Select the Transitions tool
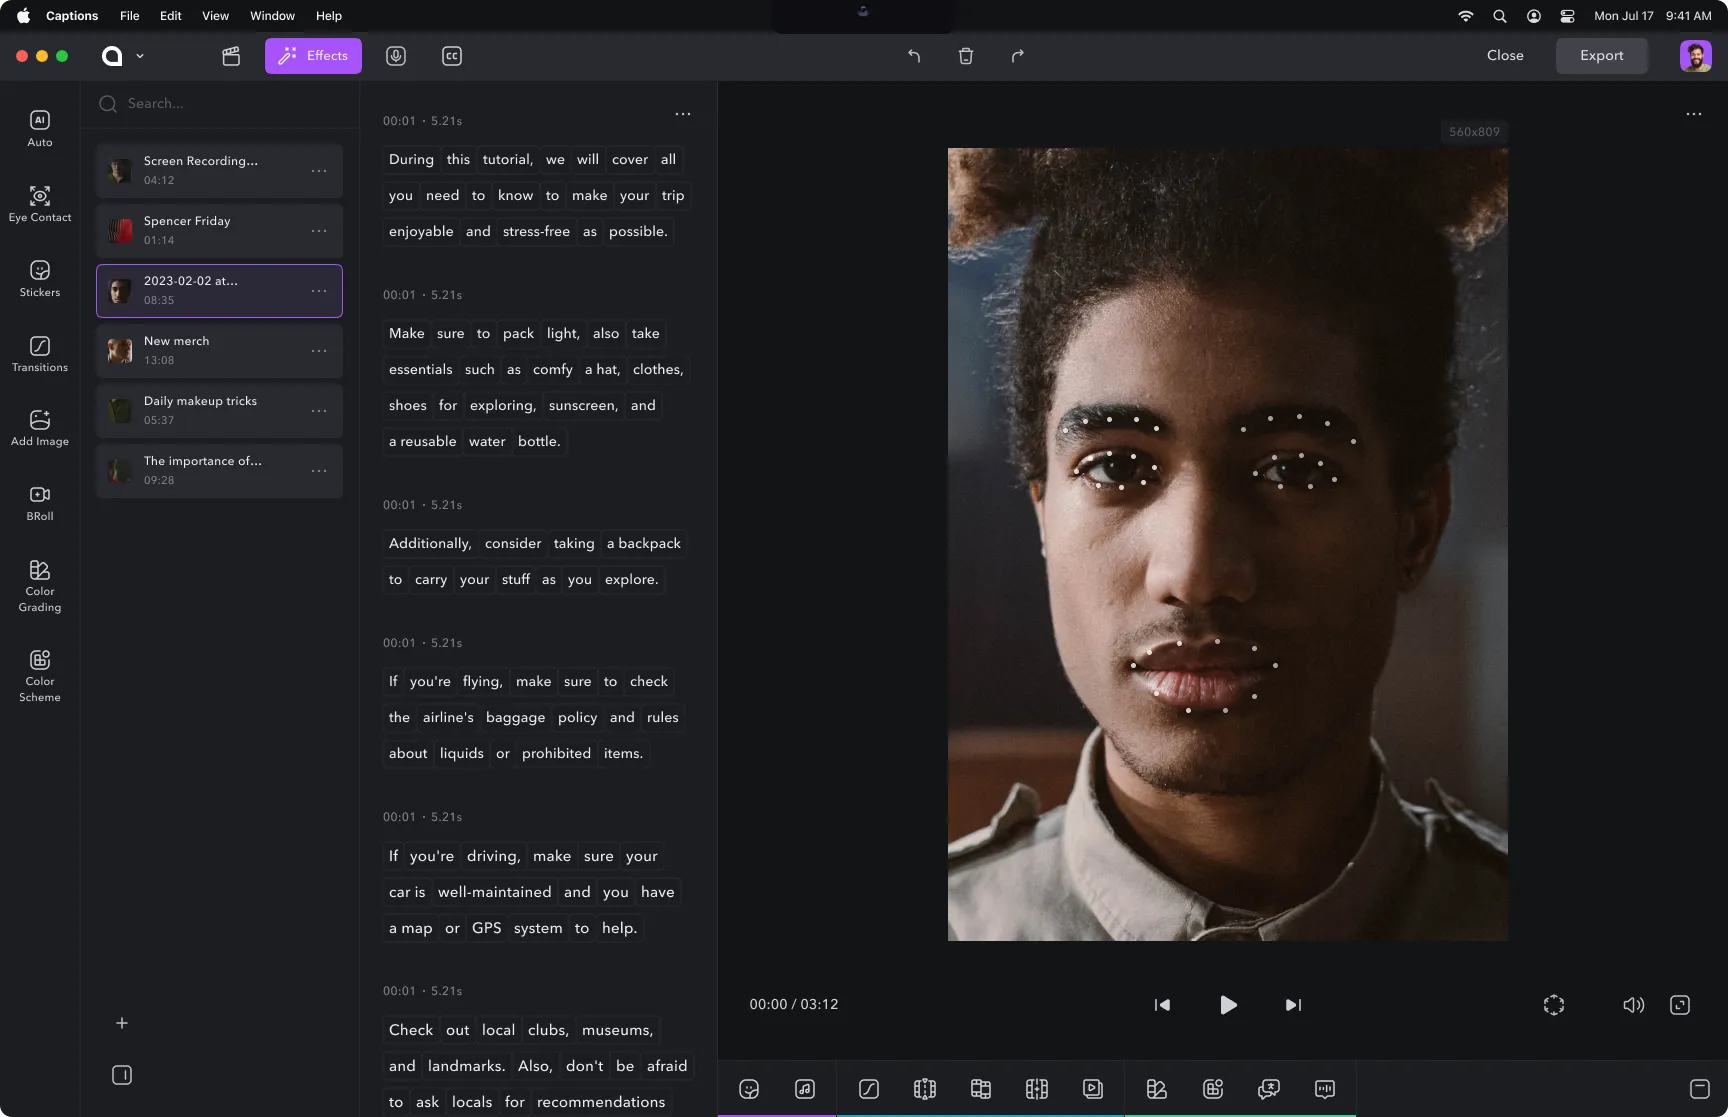The image size is (1728, 1117). click(x=39, y=353)
